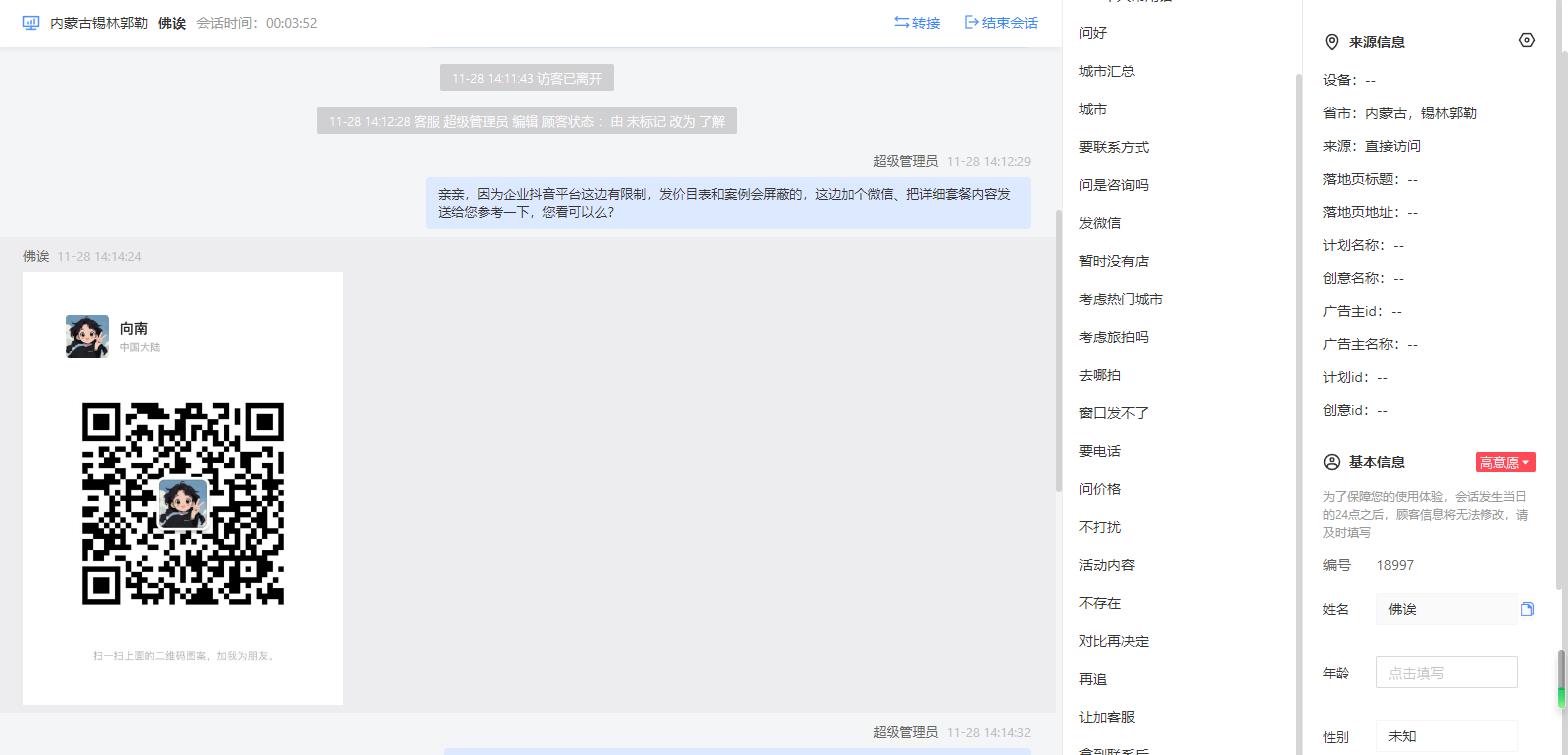Click the 来源 value 直接访问

[1393, 146]
